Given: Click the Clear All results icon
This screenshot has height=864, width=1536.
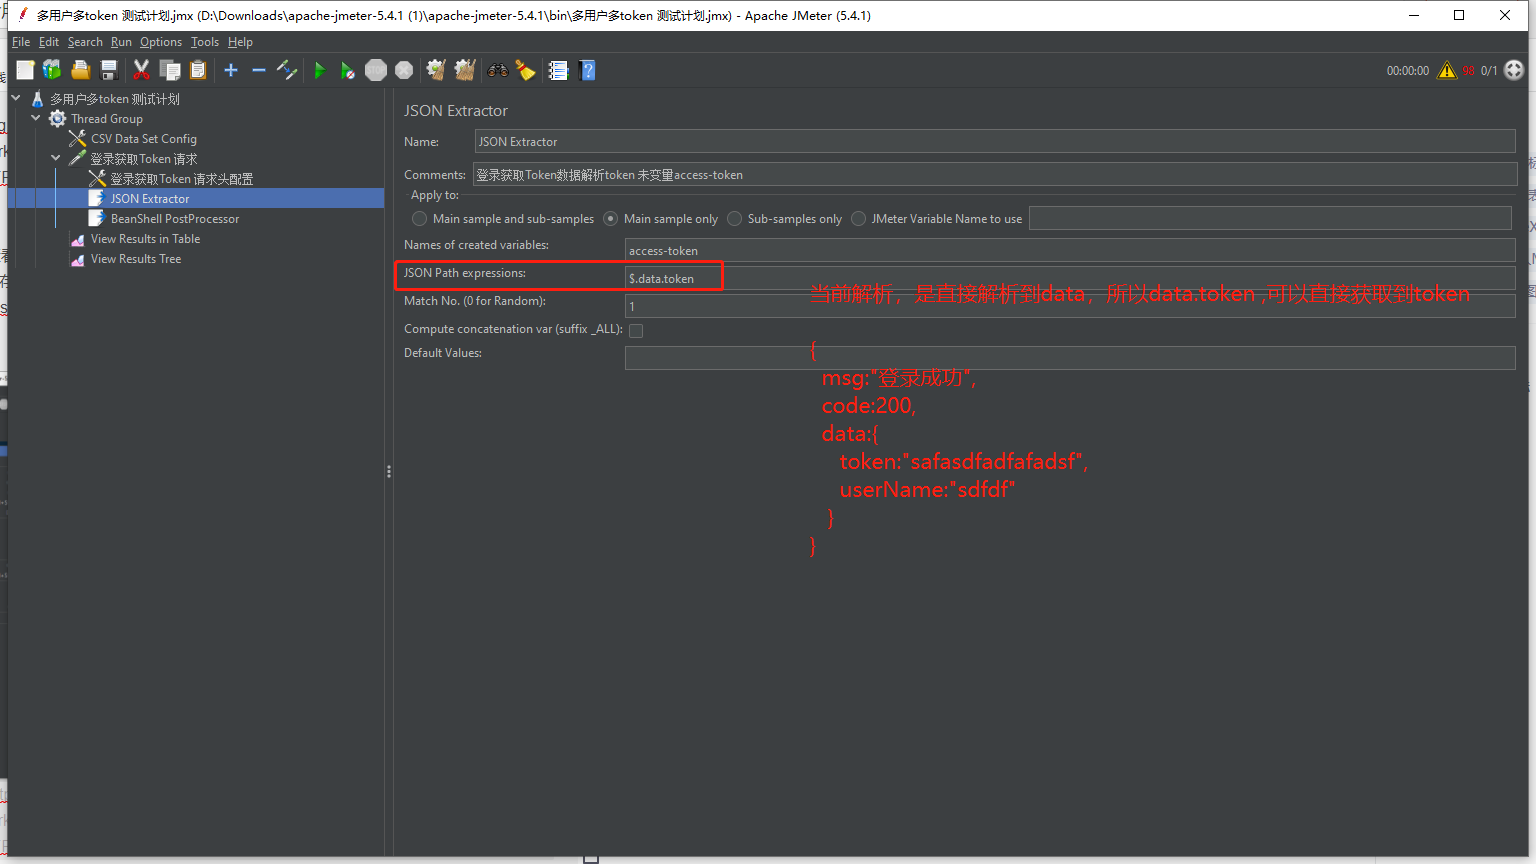Looking at the screenshot, I should 464,70.
